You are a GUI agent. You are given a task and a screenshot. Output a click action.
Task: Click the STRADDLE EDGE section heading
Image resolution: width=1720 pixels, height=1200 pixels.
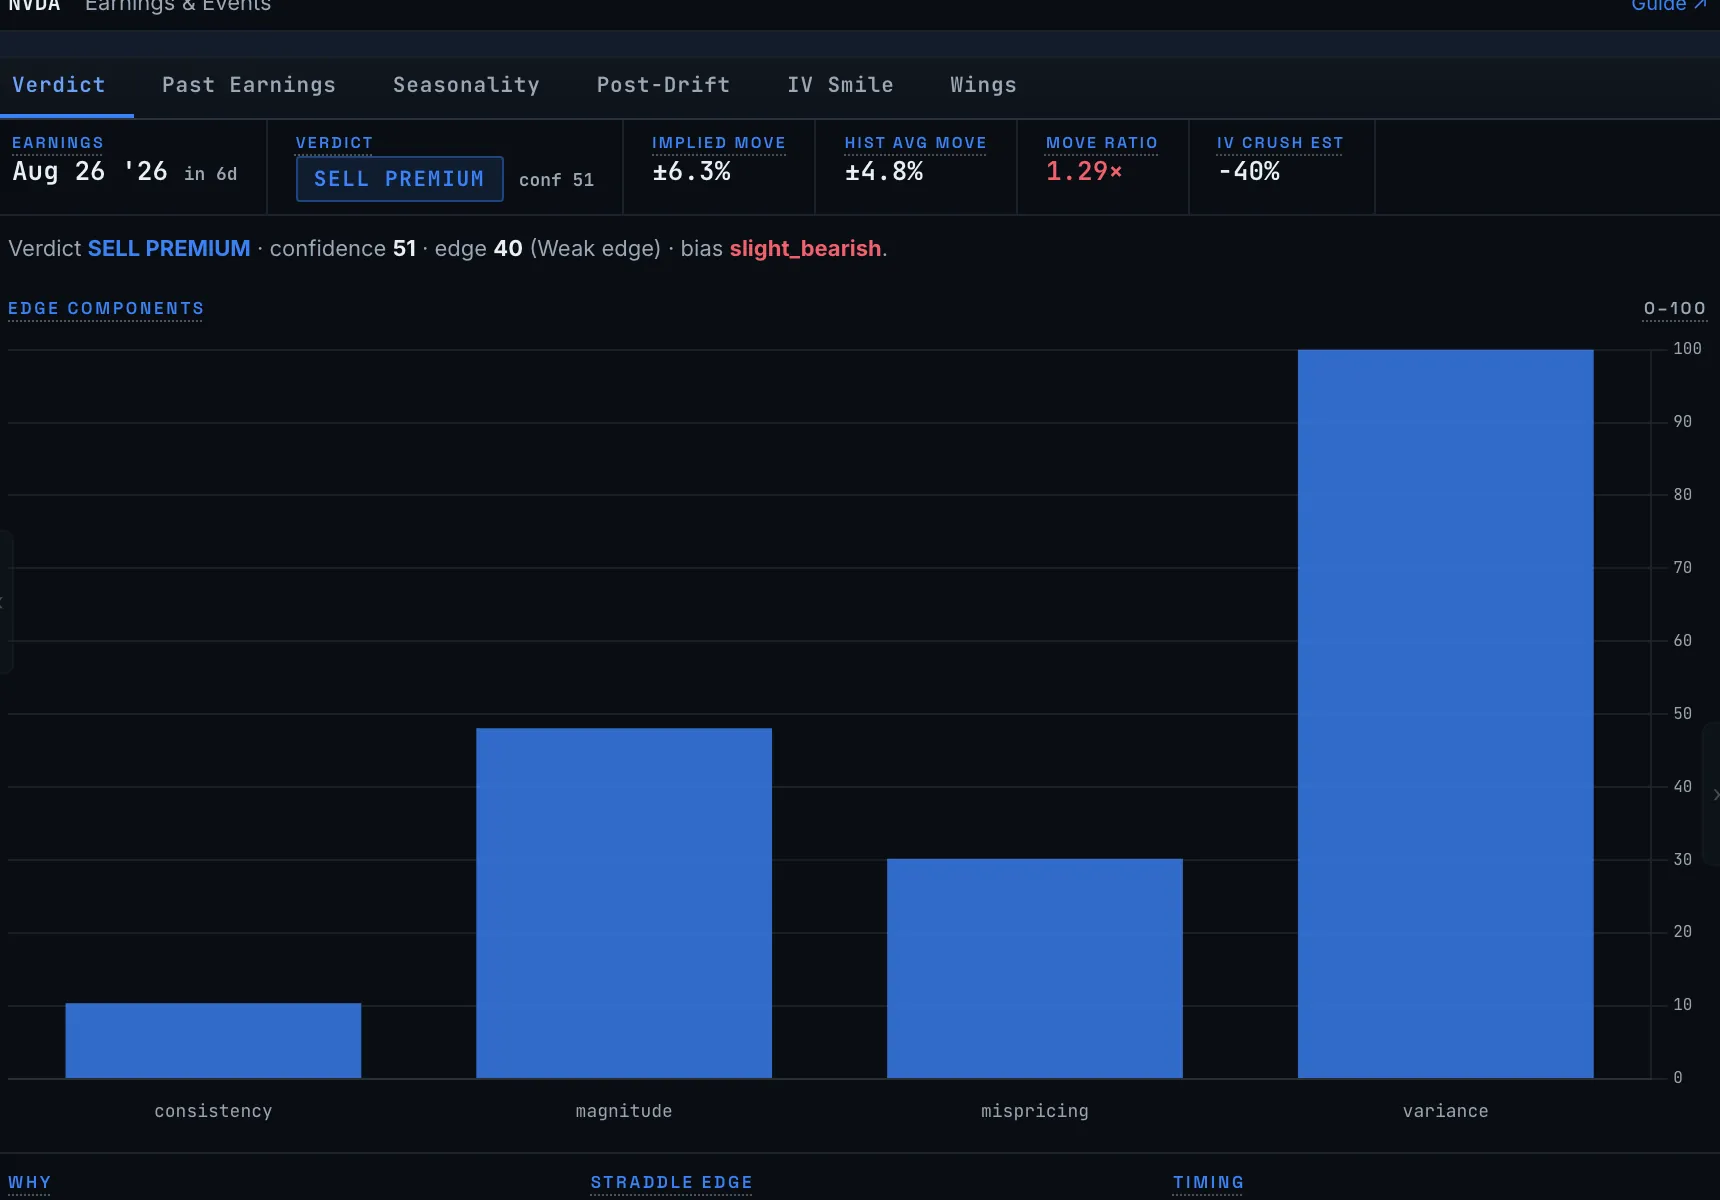672,1182
